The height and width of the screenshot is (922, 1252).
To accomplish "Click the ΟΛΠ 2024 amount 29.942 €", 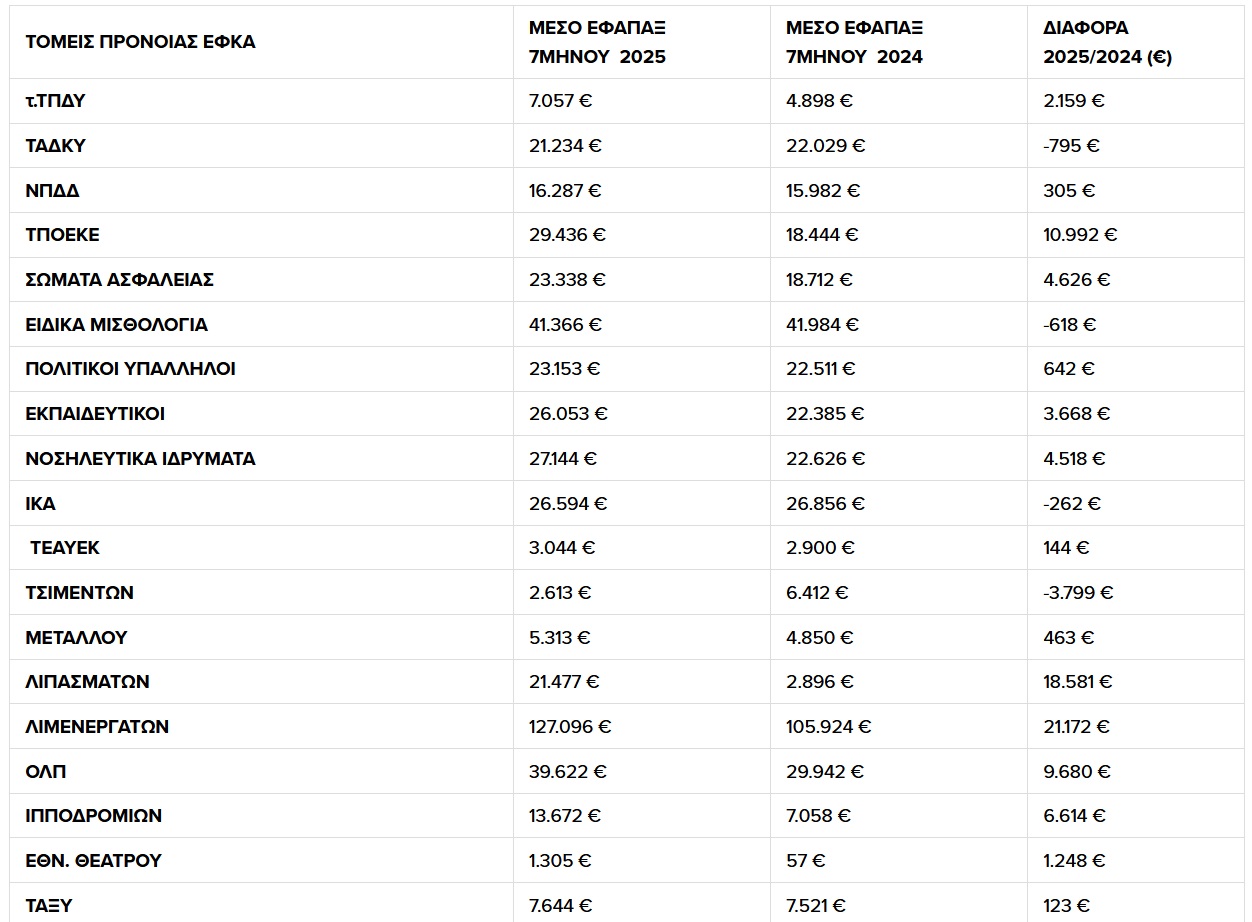I will tap(824, 772).
